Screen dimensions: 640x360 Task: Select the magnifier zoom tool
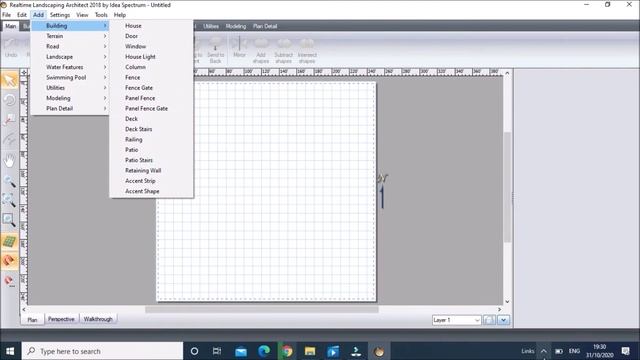click(9, 181)
